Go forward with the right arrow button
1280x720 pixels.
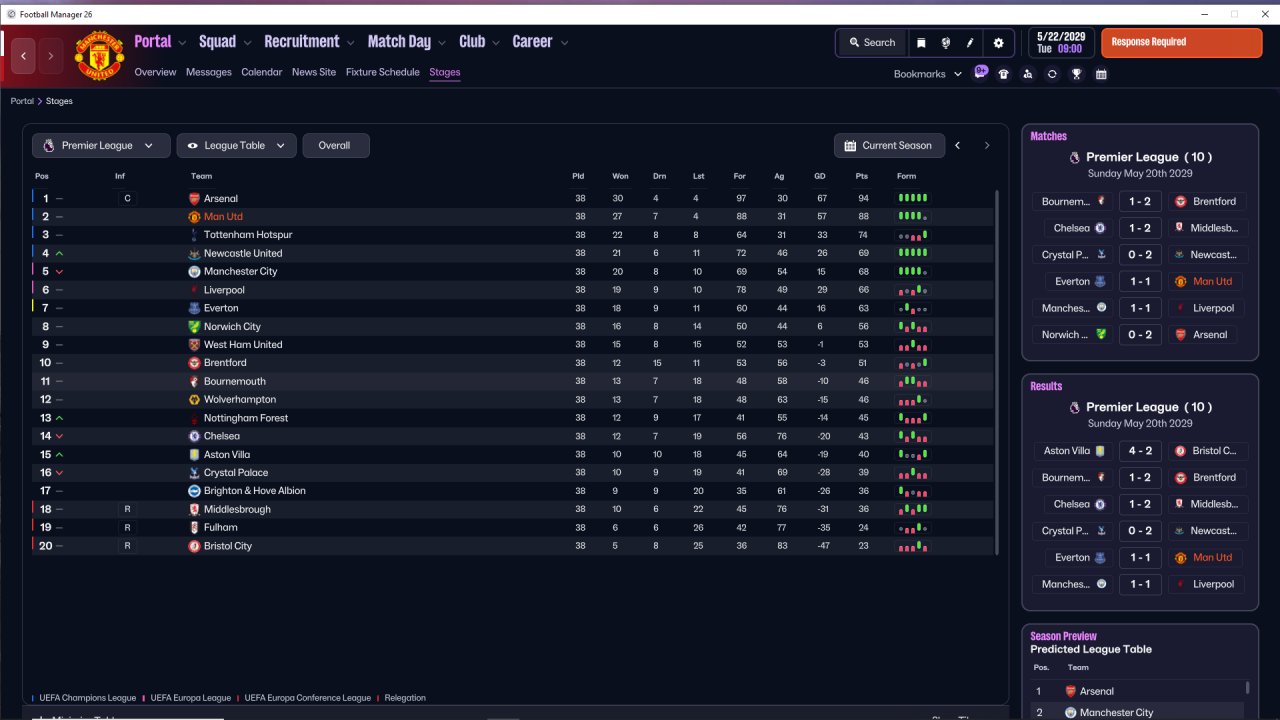(x=51, y=56)
